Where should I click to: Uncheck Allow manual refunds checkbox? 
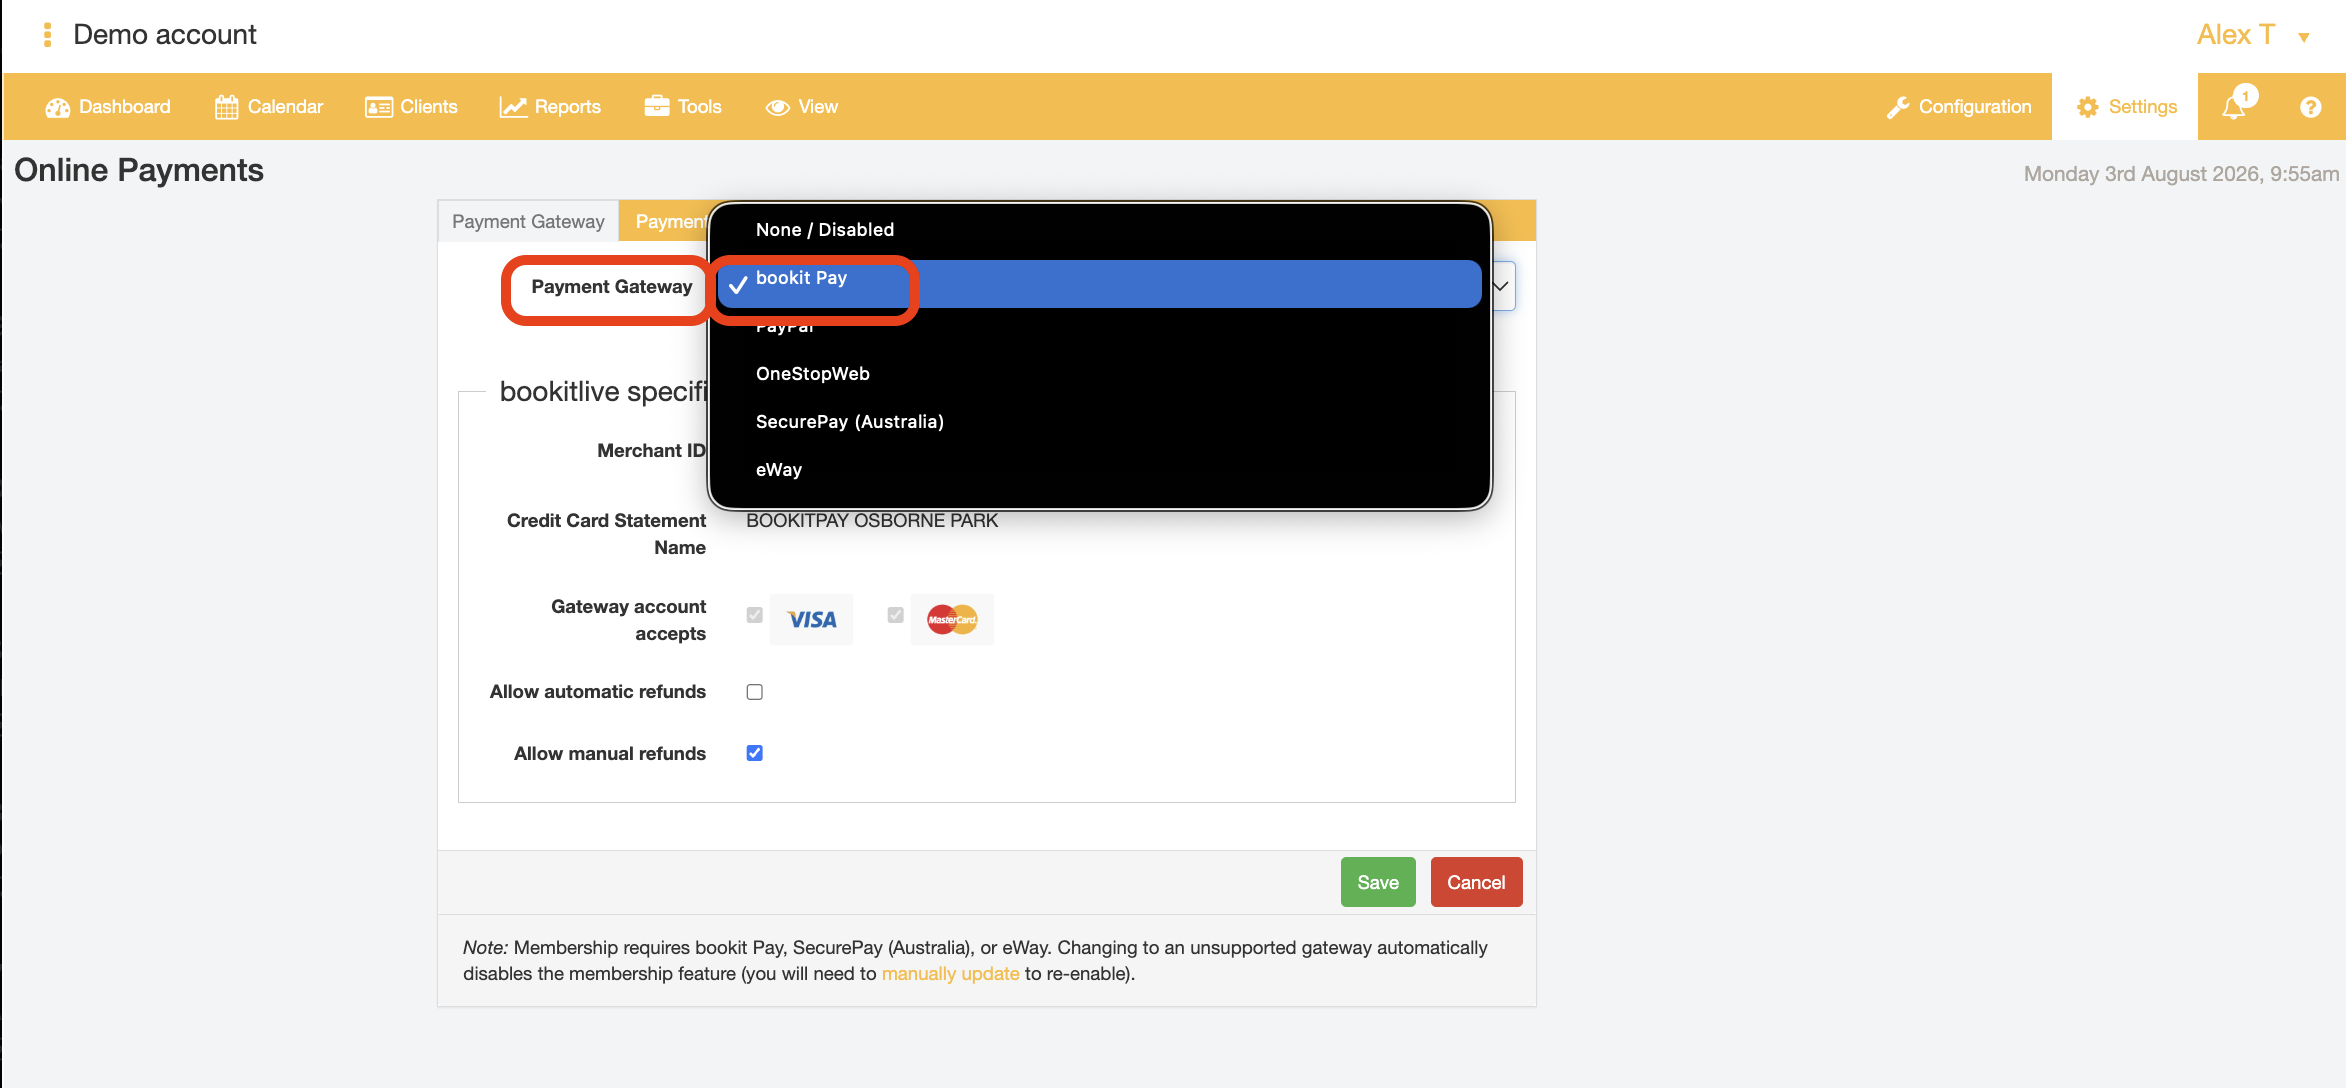coord(755,753)
